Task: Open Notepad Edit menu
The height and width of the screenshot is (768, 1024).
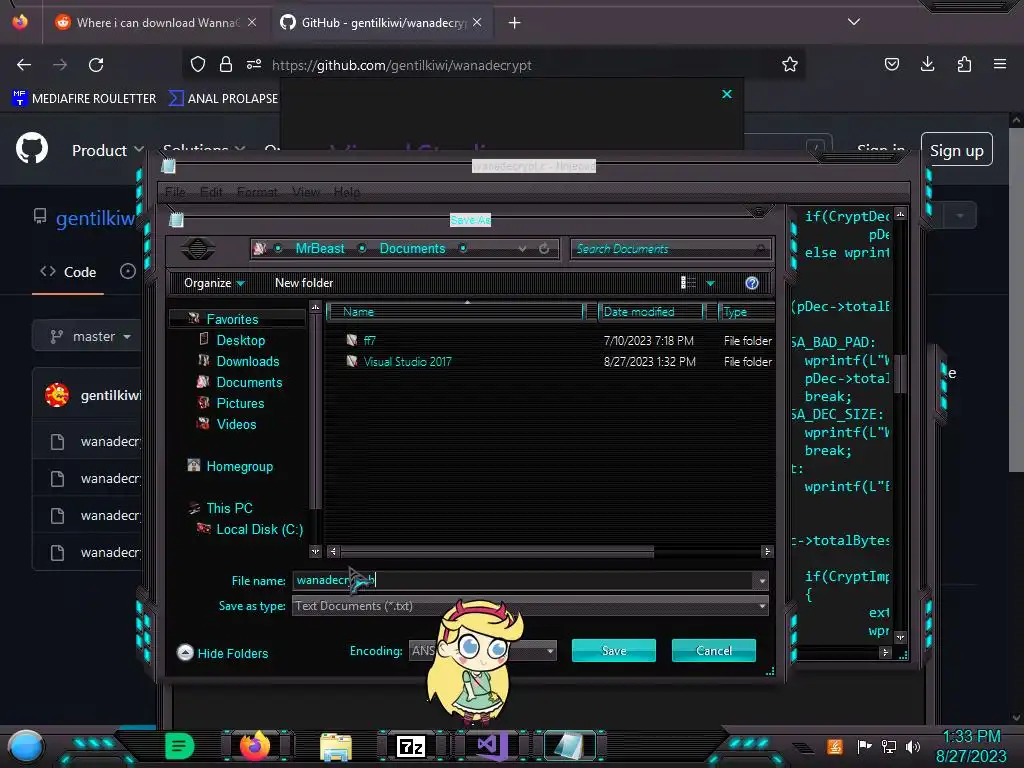Action: pyautogui.click(x=211, y=192)
